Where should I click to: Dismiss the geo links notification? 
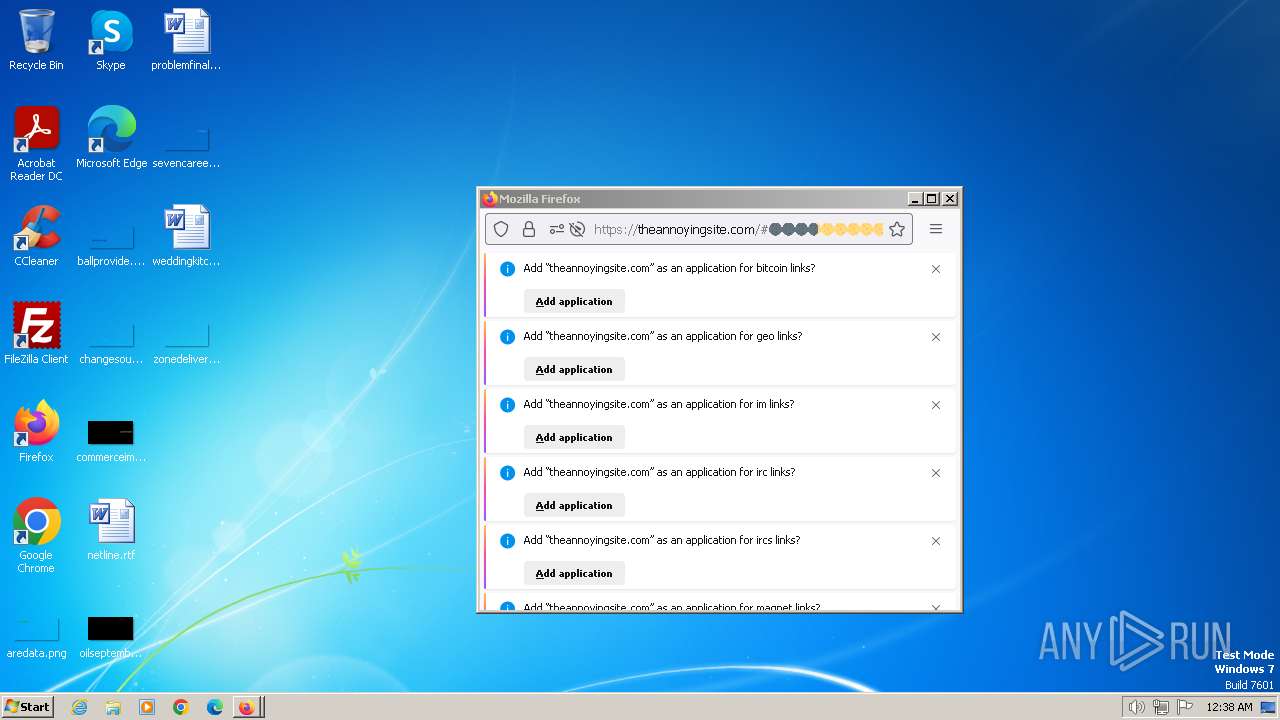936,337
